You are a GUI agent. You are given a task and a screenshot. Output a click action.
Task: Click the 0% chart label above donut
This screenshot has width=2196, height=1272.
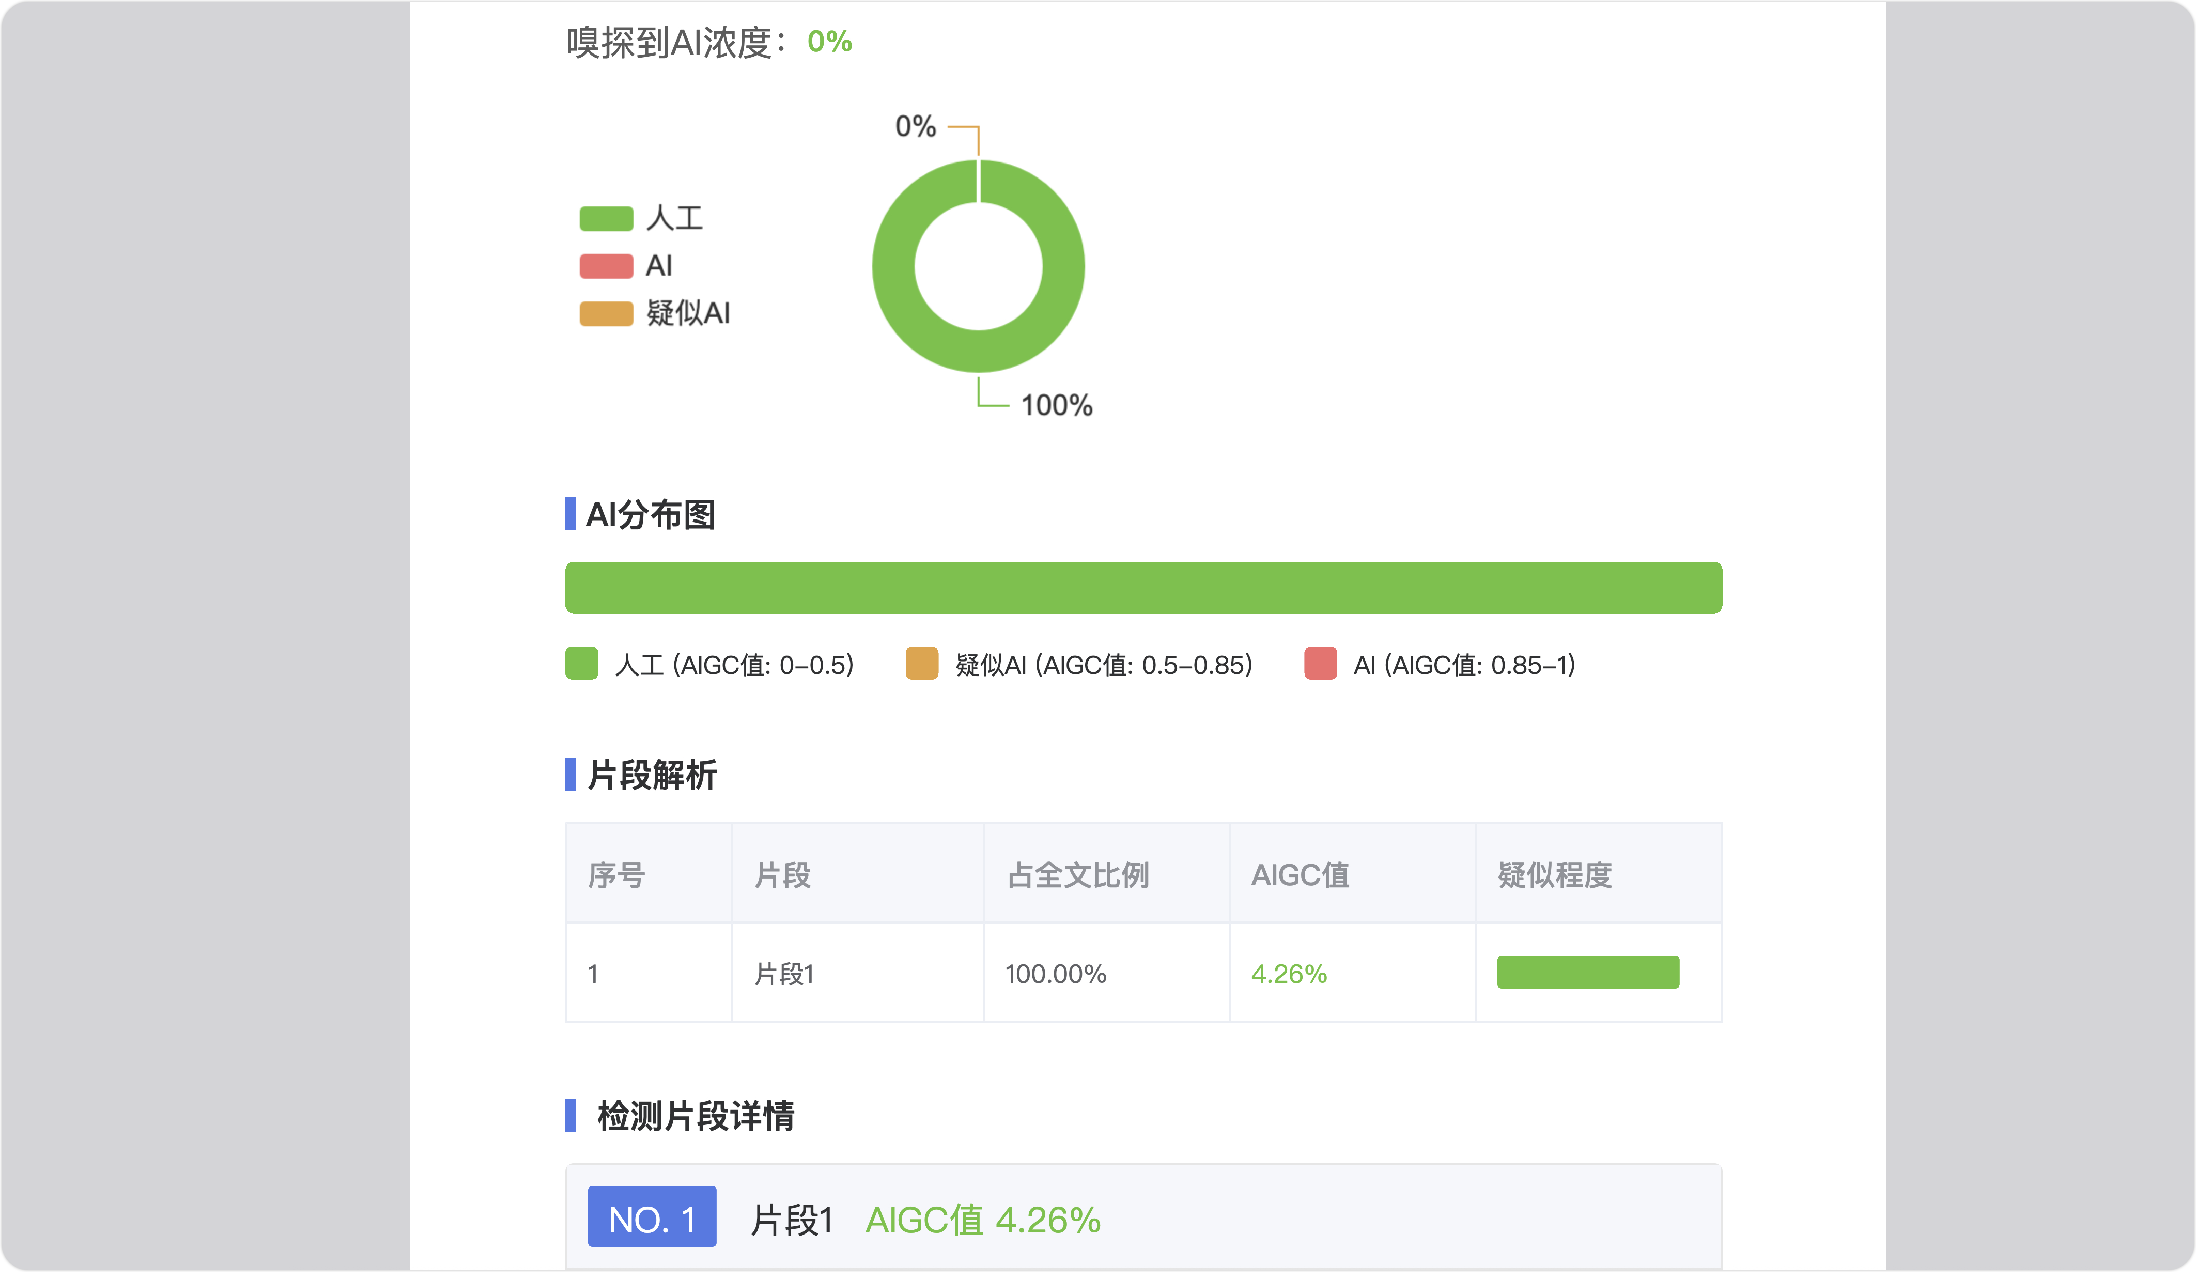click(915, 127)
